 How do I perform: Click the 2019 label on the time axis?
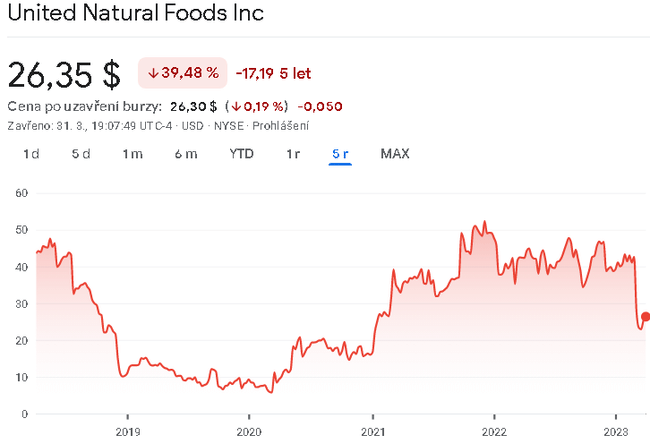(x=127, y=432)
